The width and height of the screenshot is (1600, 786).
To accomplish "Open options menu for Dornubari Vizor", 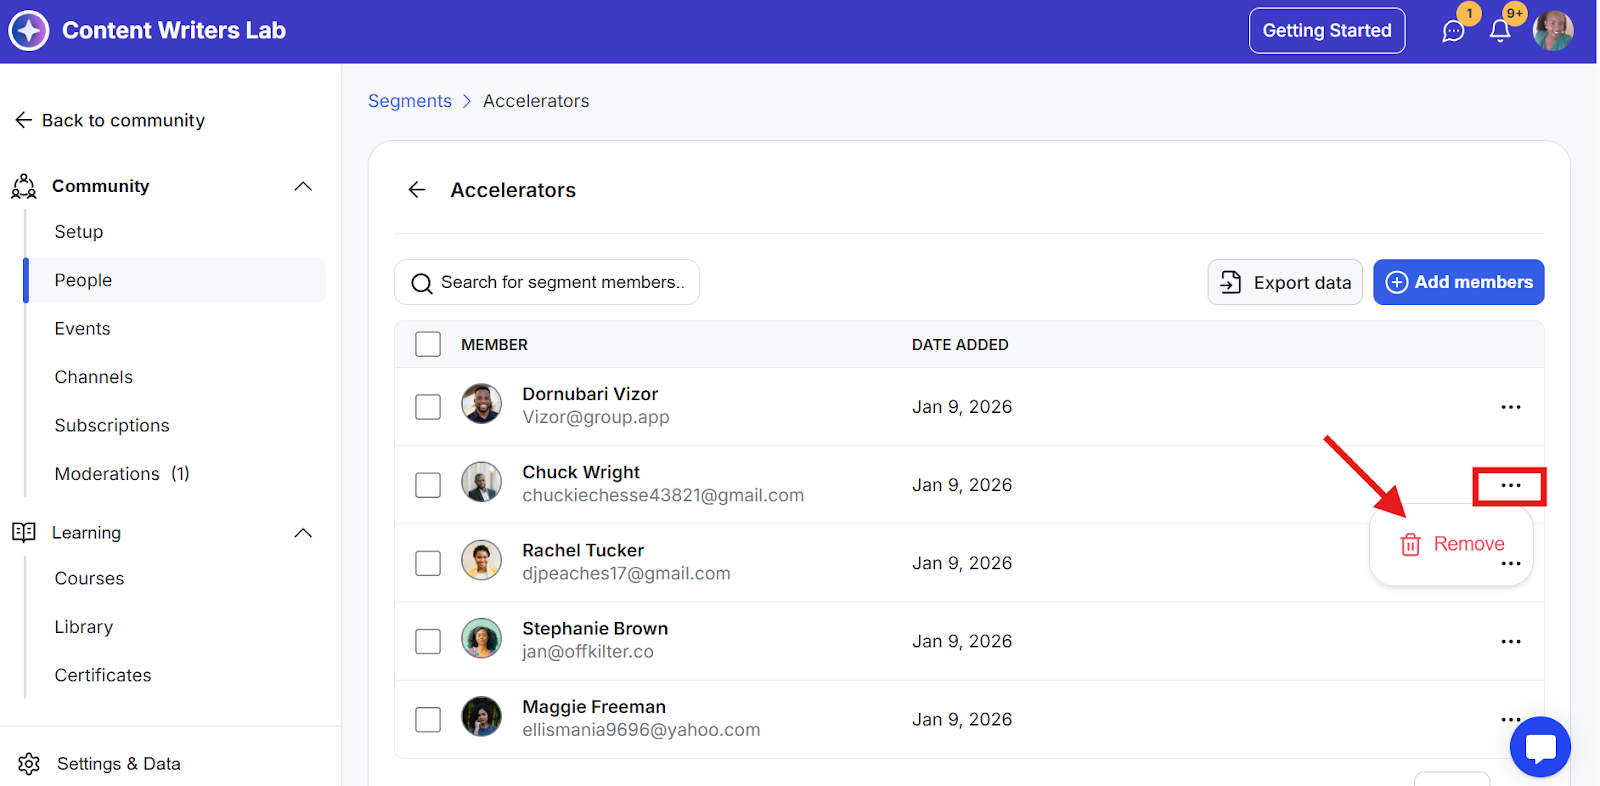I will (1511, 407).
